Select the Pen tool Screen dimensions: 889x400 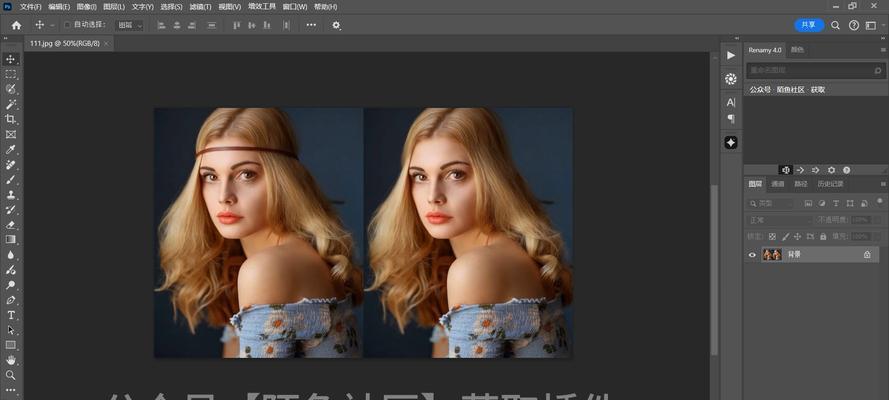pyautogui.click(x=10, y=300)
